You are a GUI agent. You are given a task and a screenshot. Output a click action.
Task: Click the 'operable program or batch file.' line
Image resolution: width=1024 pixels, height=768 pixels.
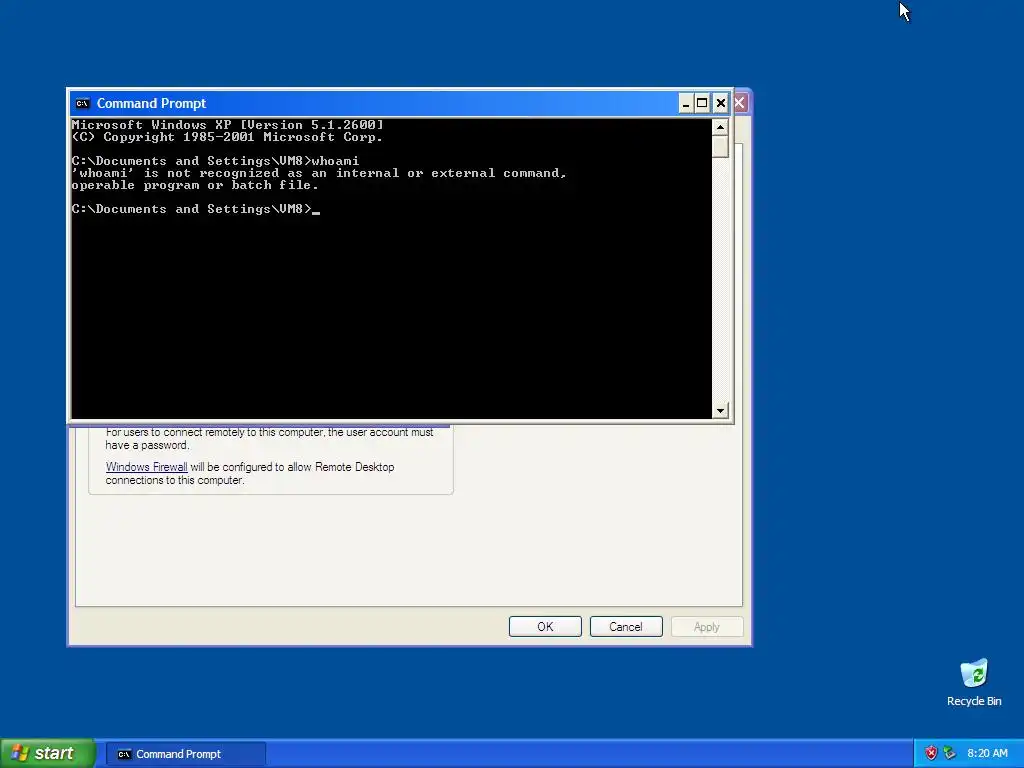(195, 185)
